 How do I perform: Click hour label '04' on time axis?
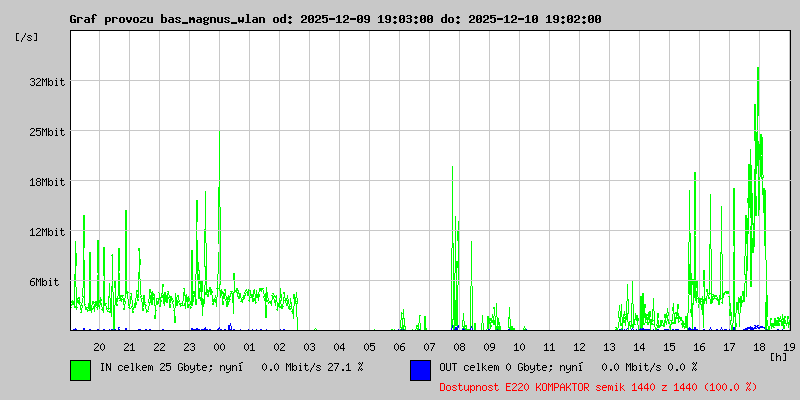click(339, 347)
